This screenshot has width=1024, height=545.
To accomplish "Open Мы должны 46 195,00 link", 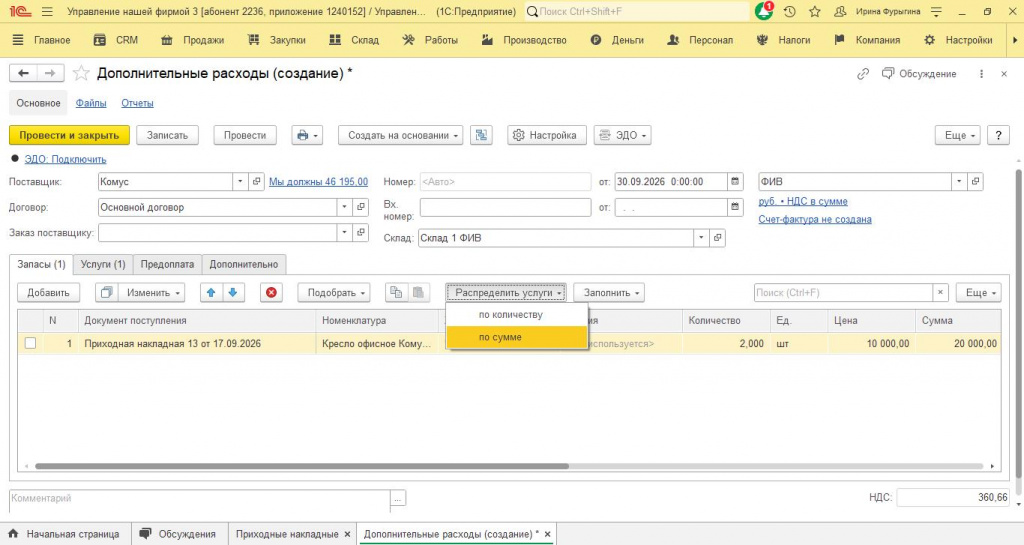I will pyautogui.click(x=319, y=181).
